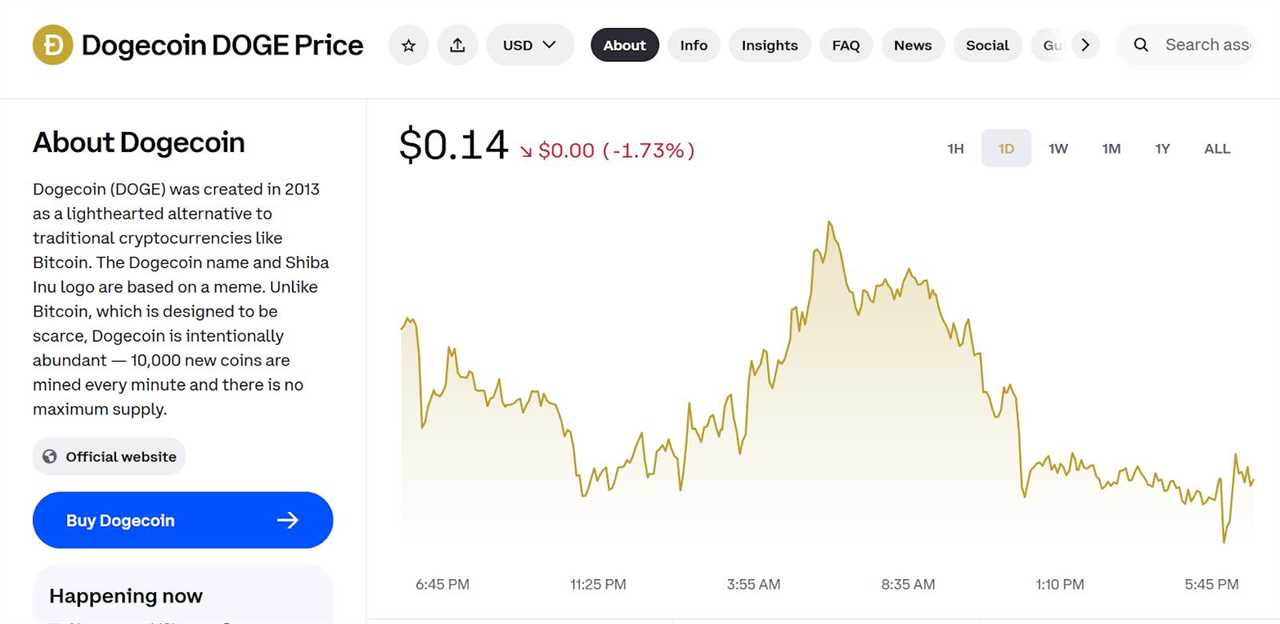The height and width of the screenshot is (624, 1280).
Task: Click the arrow icon inside Buy Dogecoin button
Action: click(288, 520)
